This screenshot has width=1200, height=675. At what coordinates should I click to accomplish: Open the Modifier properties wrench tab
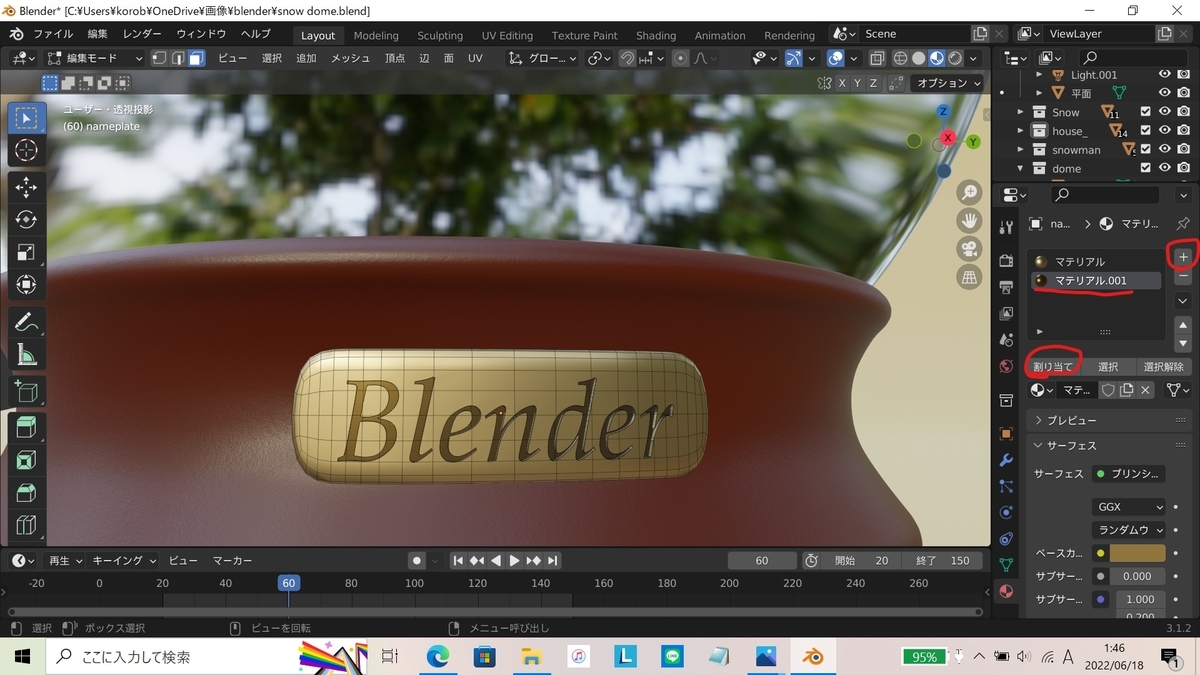coord(1006,460)
